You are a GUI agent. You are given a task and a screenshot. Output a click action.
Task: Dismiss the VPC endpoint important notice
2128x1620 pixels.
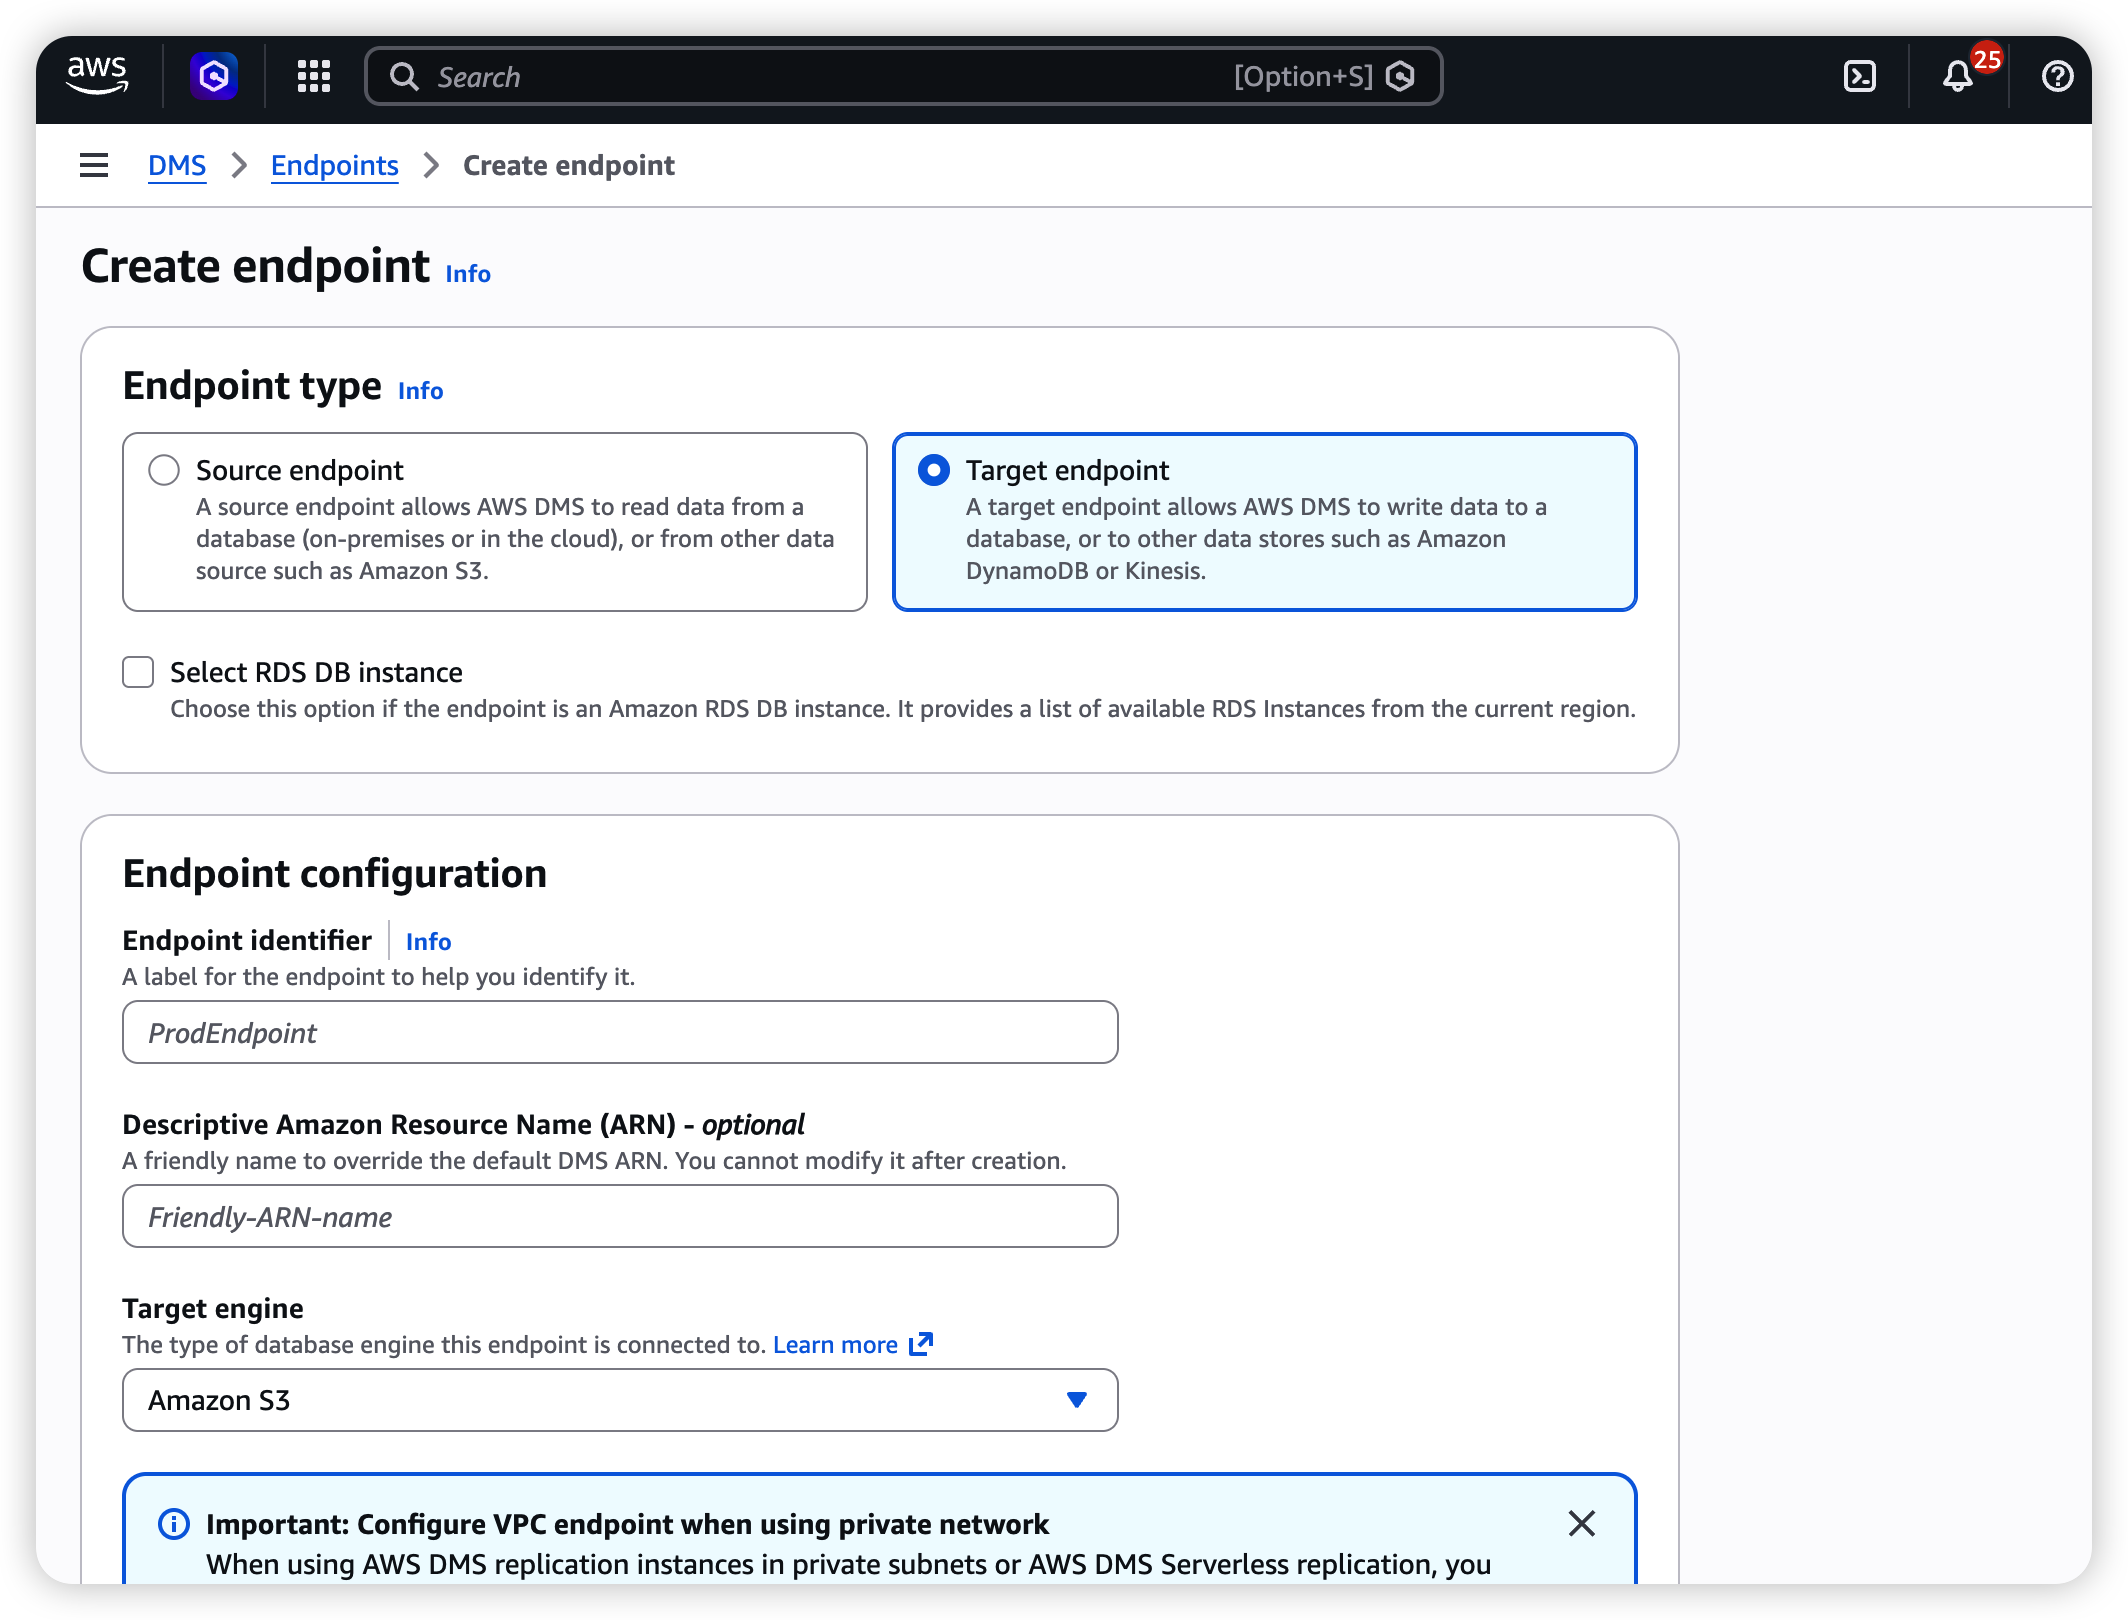(1581, 1523)
